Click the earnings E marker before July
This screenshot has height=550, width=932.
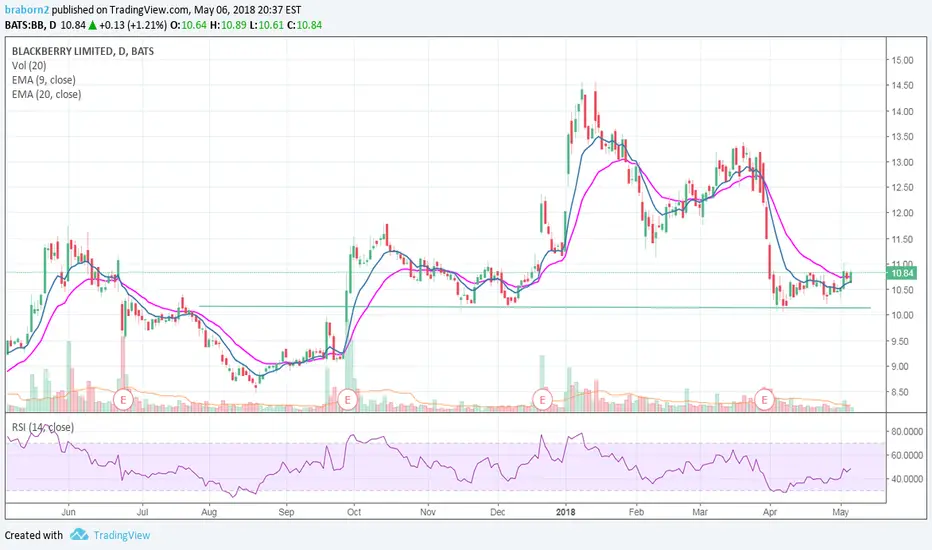(123, 399)
